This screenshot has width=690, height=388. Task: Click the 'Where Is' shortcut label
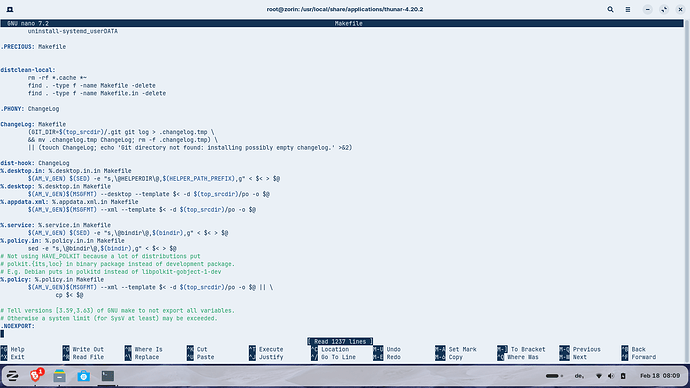click(148, 349)
